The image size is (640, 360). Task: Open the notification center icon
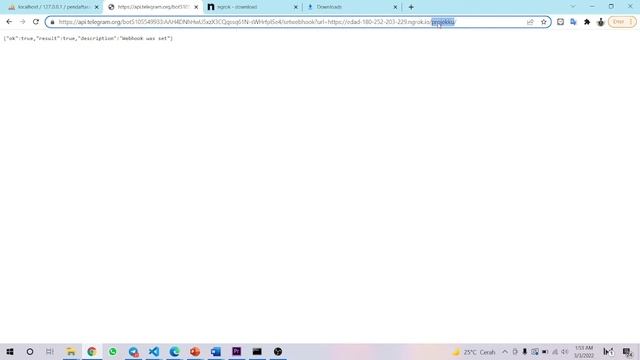coord(627,352)
